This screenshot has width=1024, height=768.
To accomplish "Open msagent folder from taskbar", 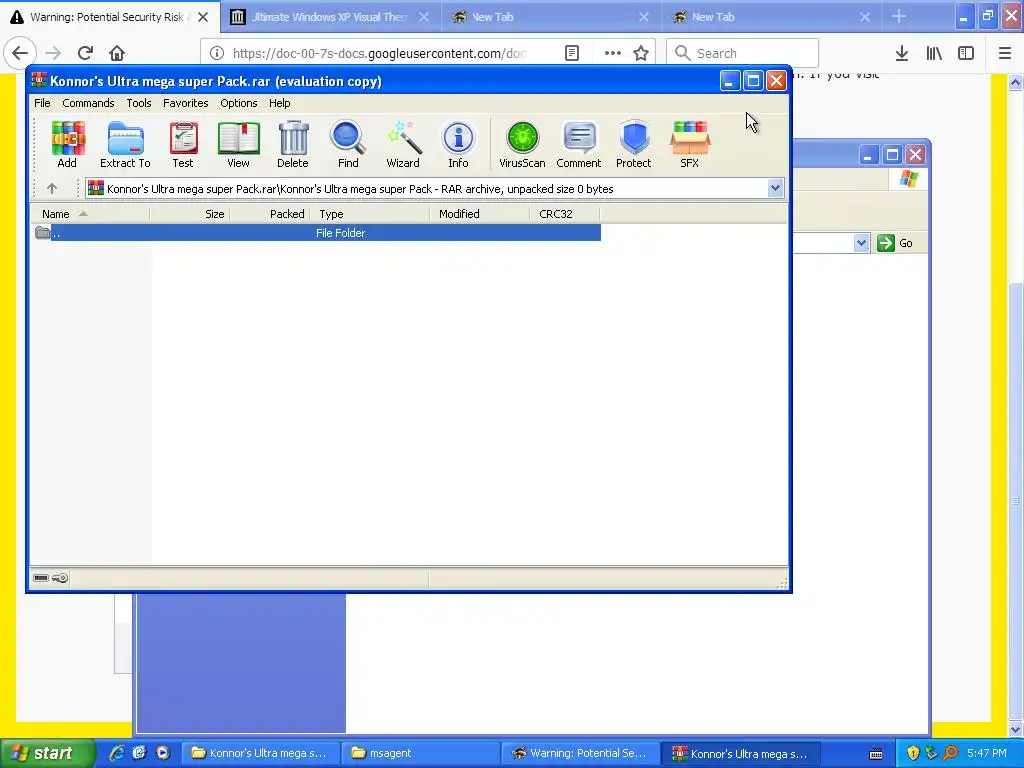I will tap(422, 754).
